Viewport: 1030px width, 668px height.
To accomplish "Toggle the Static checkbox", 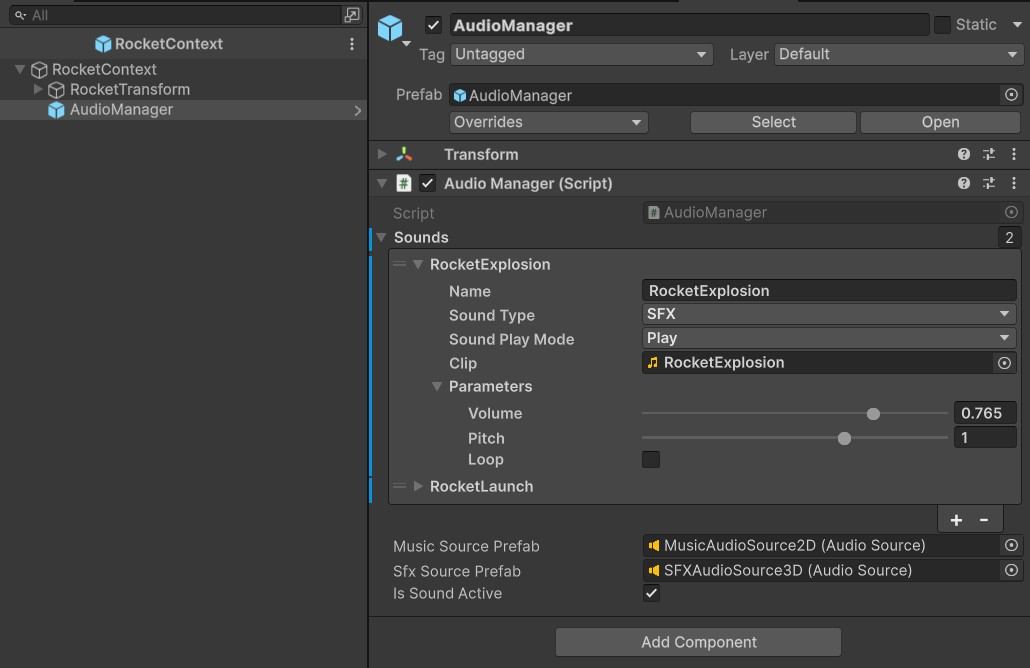I will click(x=942, y=25).
